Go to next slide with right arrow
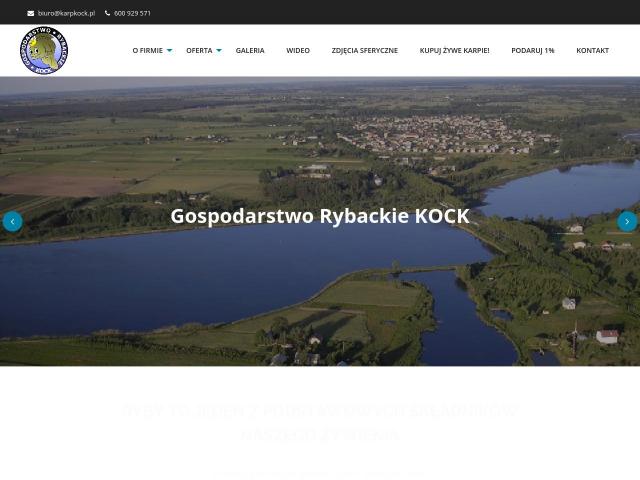This screenshot has width=640, height=480. click(x=627, y=221)
